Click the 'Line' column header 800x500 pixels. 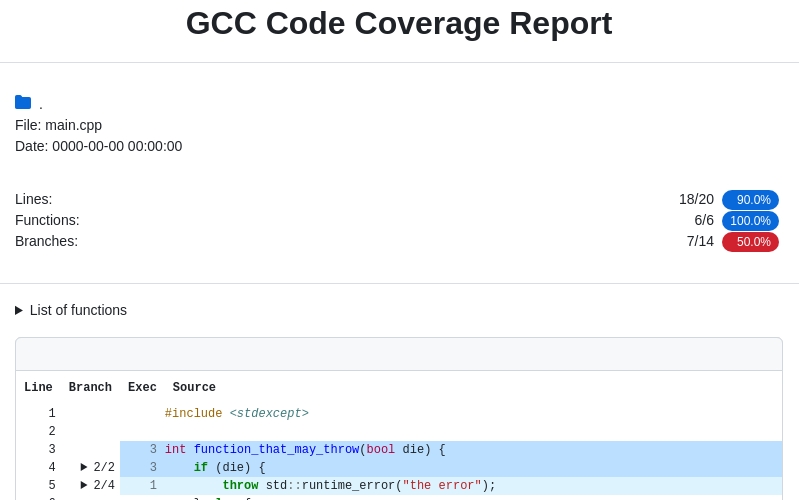tap(38, 387)
